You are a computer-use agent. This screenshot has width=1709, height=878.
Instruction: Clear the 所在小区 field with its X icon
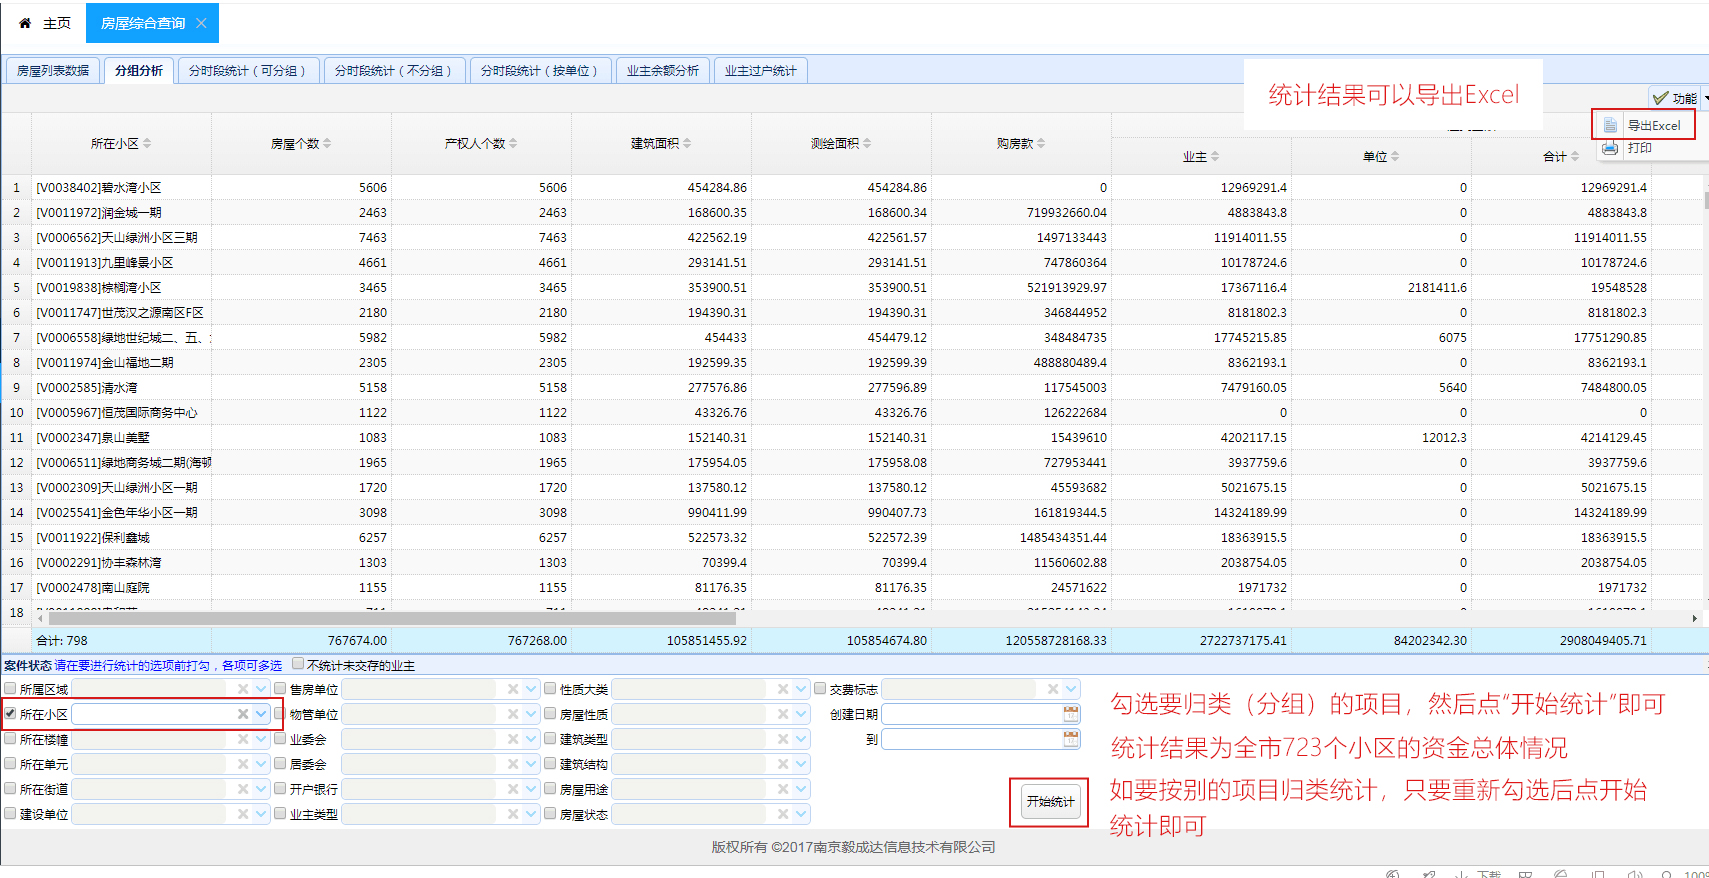[x=242, y=714]
